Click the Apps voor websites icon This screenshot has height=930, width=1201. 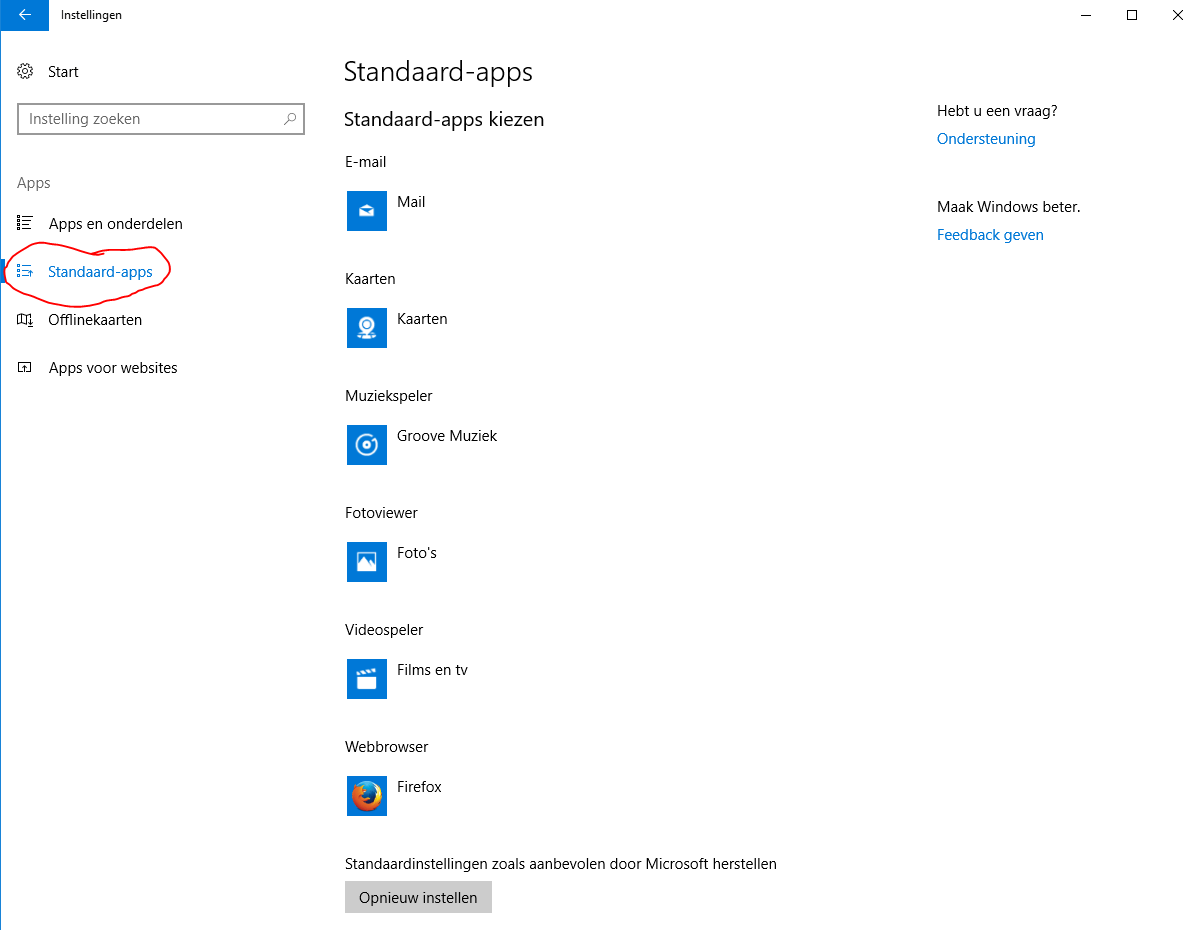tap(24, 367)
